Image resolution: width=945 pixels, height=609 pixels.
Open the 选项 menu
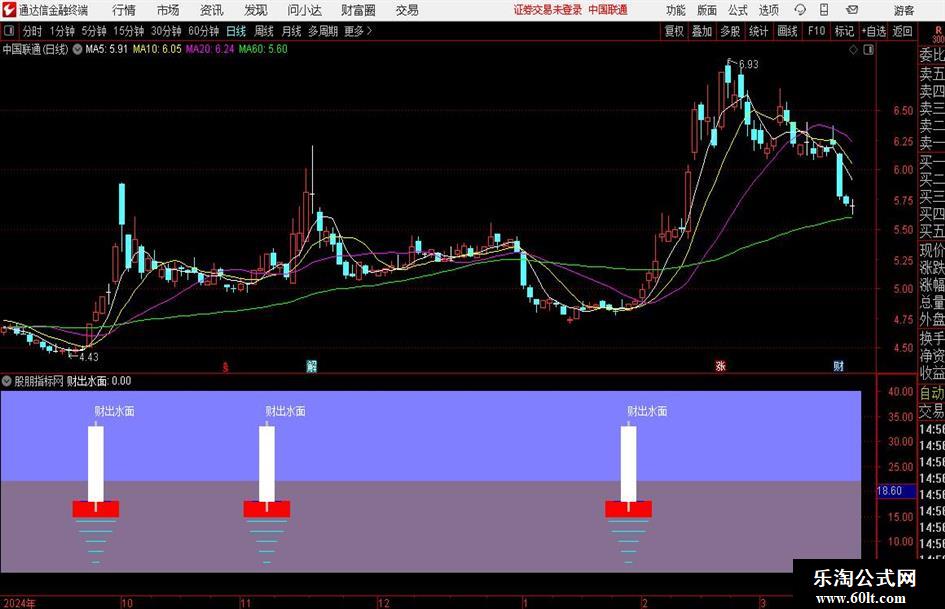coord(768,10)
